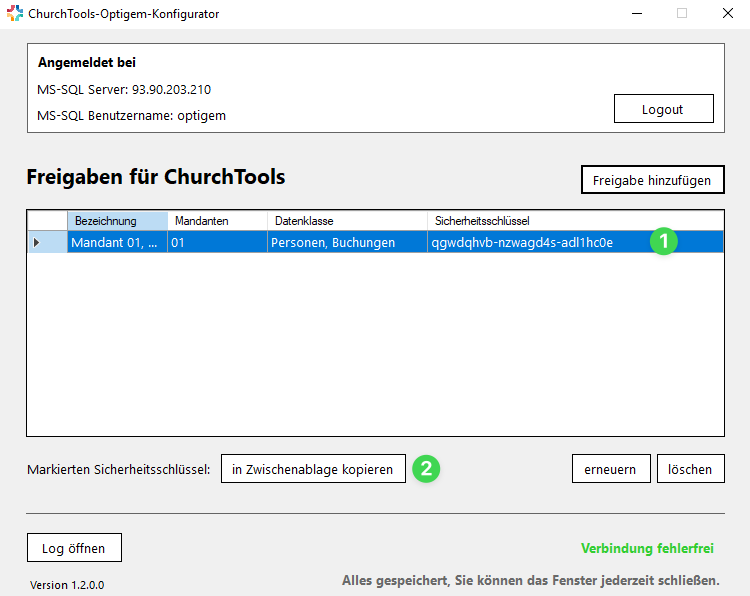750x596 pixels.
Task: Select the 'Personen, Buchungen' cell
Action: click(x=347, y=242)
